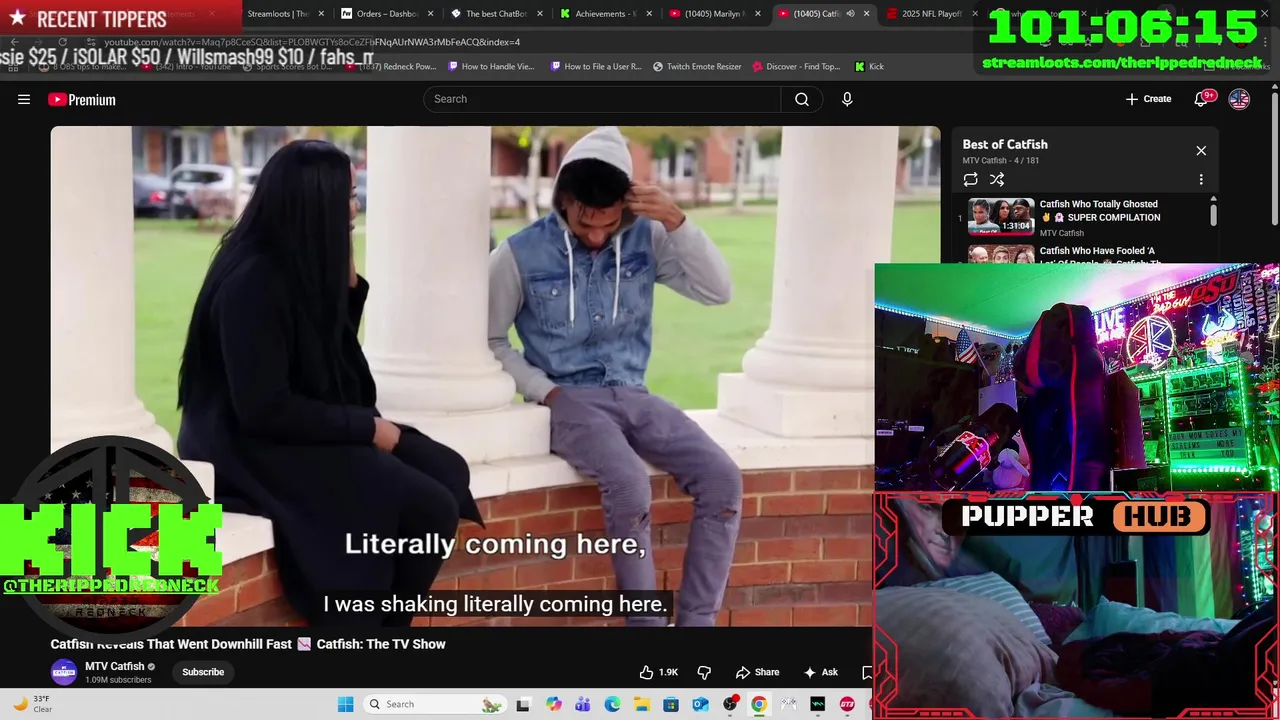This screenshot has width=1280, height=720.
Task: Click the 'Catfish Reveals That Went Downhill Fast' title
Action: click(171, 644)
